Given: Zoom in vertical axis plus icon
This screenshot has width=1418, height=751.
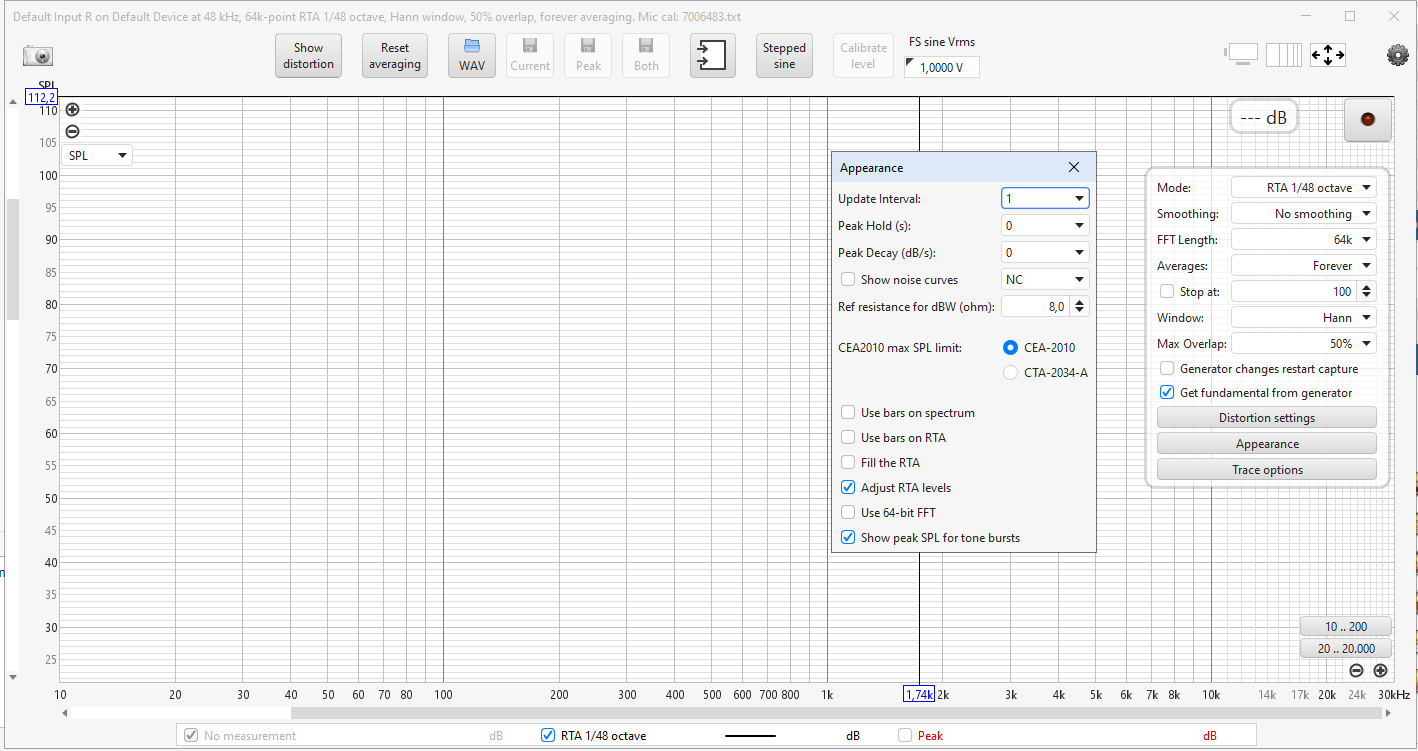Looking at the screenshot, I should 72,110.
